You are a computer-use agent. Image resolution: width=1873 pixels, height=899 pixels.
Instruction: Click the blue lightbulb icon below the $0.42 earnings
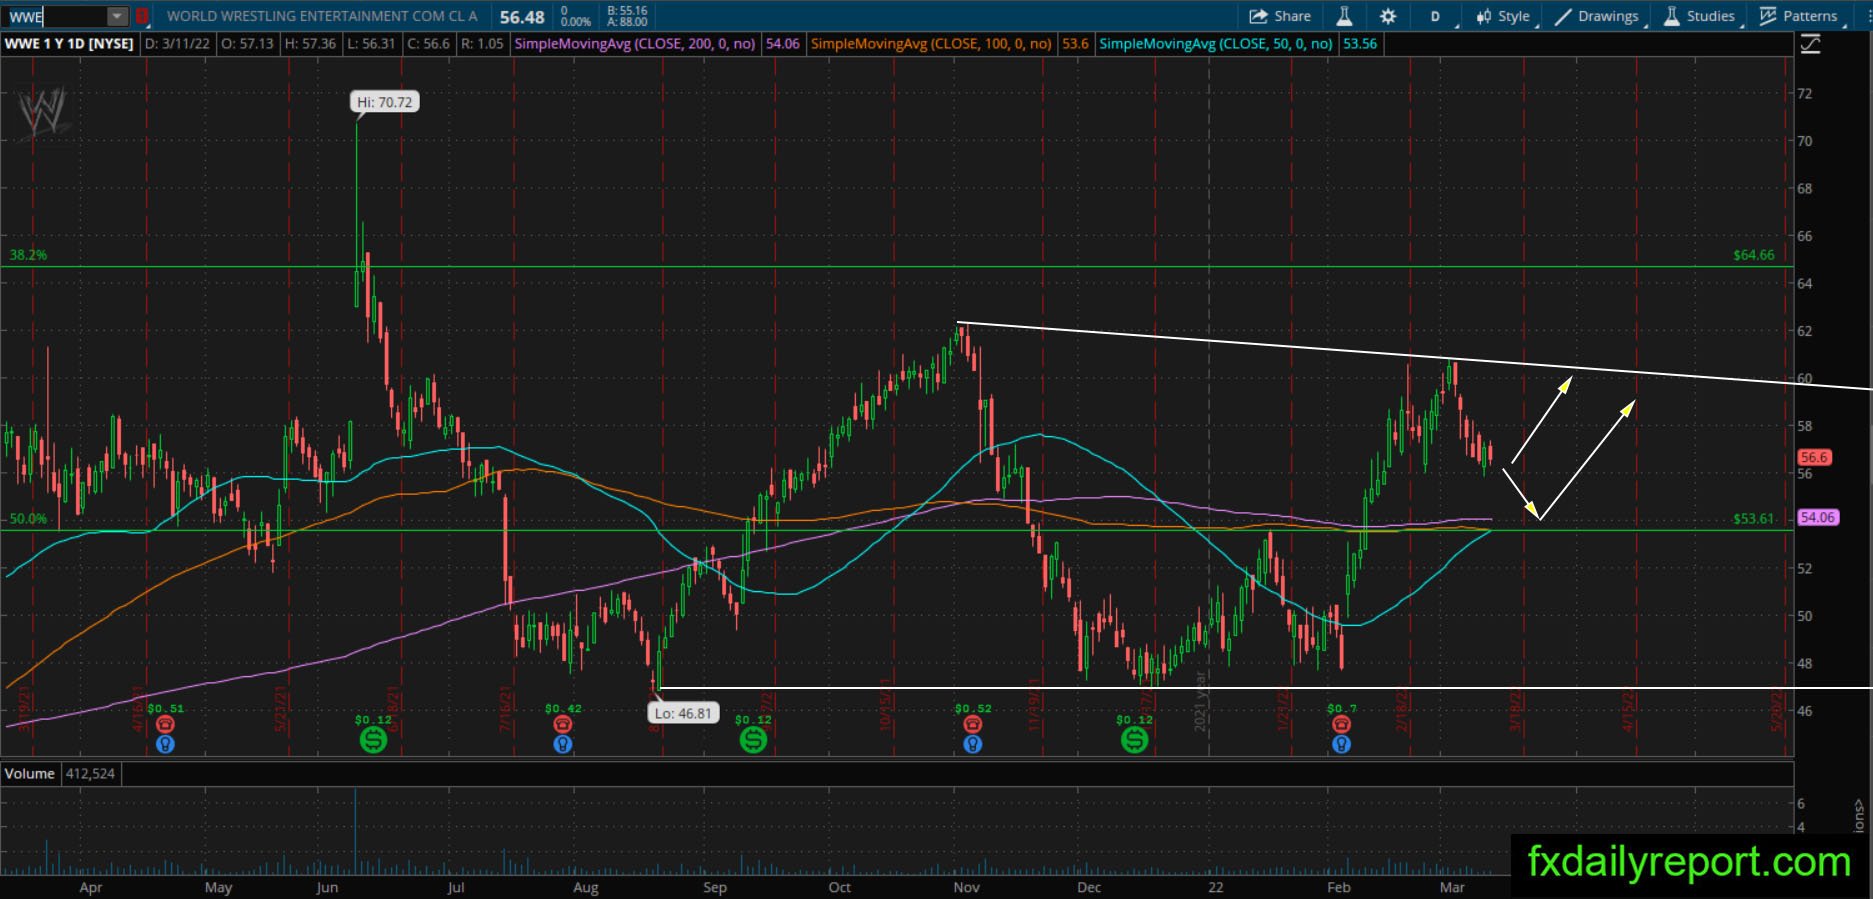click(x=563, y=744)
